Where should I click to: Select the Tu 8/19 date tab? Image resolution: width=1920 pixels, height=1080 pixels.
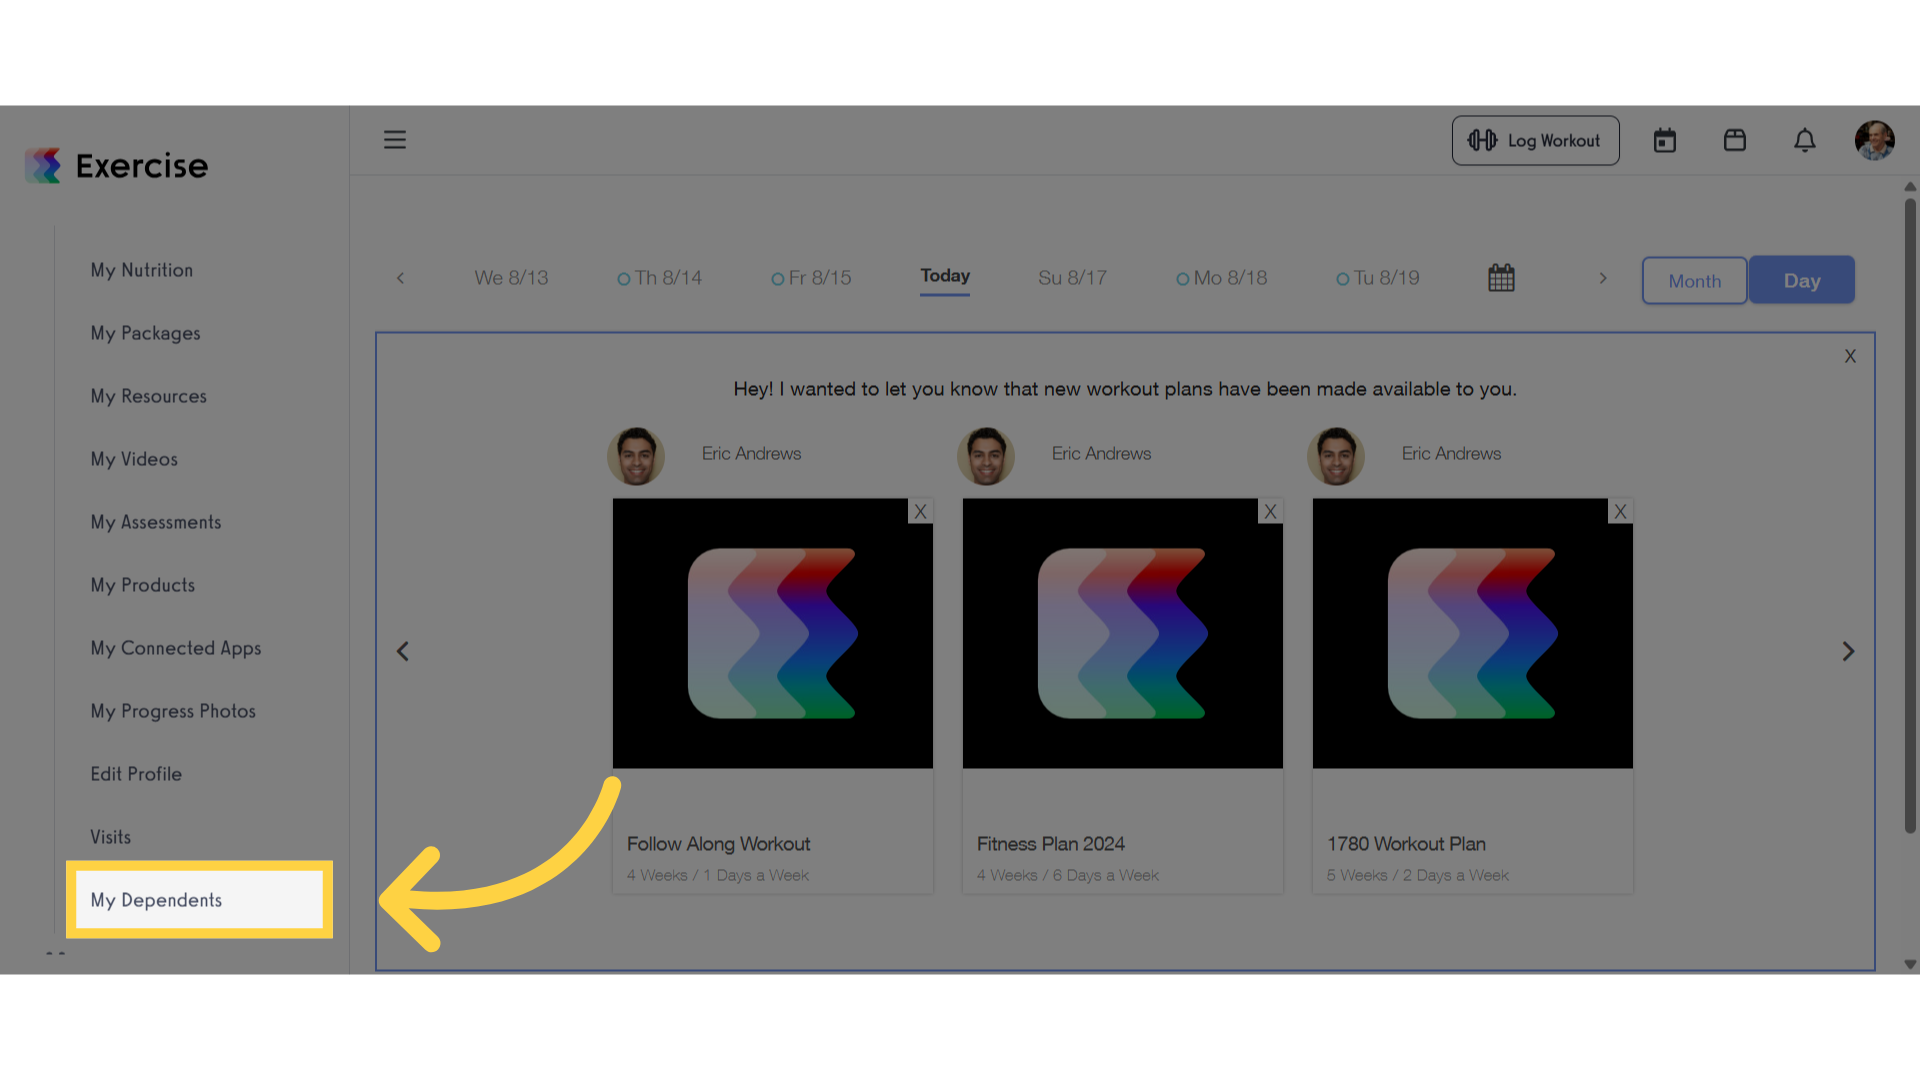coord(1378,278)
